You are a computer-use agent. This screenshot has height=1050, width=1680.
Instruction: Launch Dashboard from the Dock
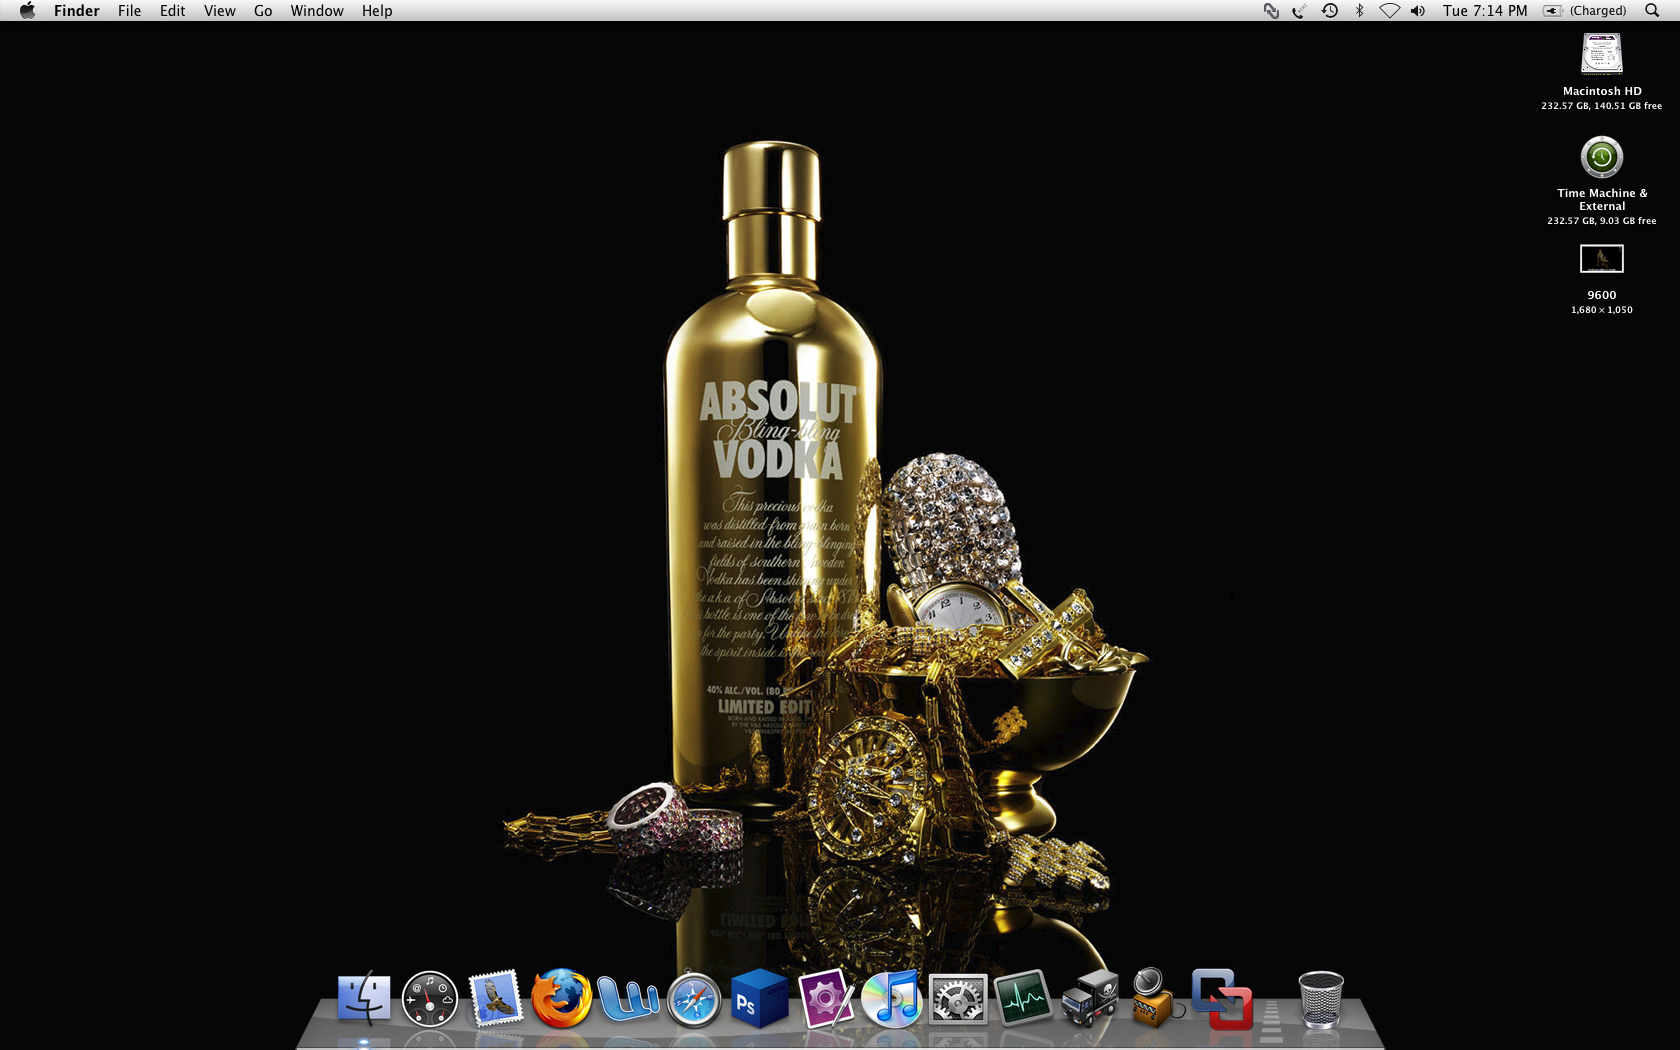[x=430, y=999]
